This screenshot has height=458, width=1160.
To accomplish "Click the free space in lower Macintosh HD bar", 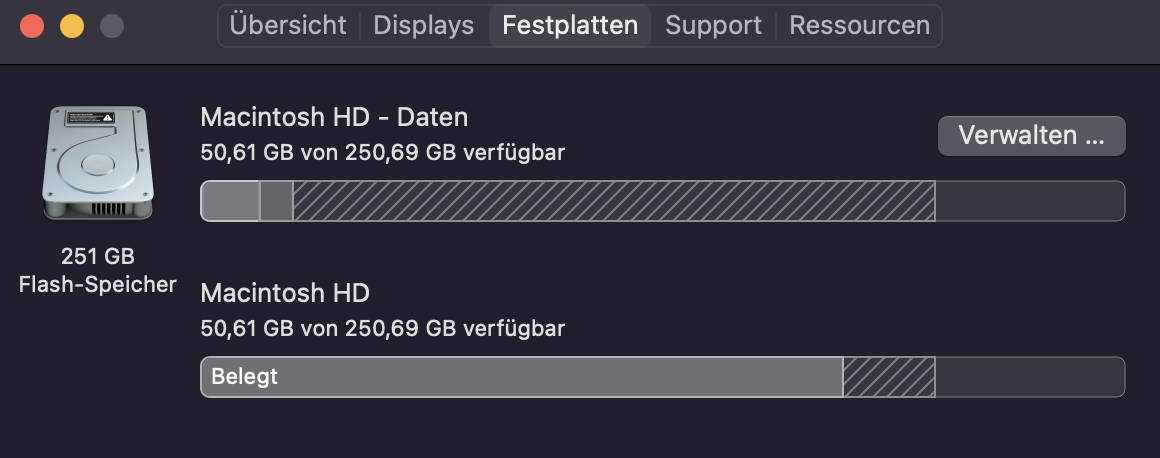I will (x=1029, y=377).
